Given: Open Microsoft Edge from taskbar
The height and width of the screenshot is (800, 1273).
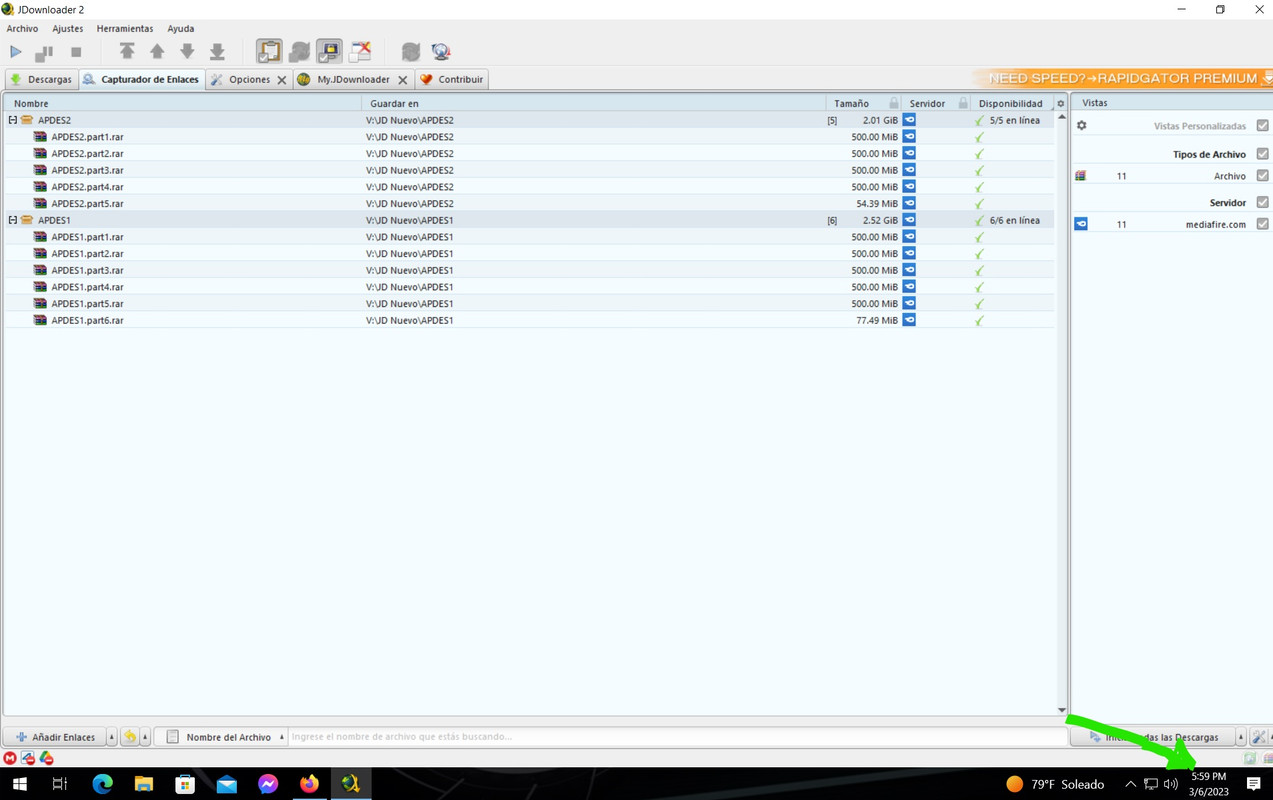Looking at the screenshot, I should (102, 784).
